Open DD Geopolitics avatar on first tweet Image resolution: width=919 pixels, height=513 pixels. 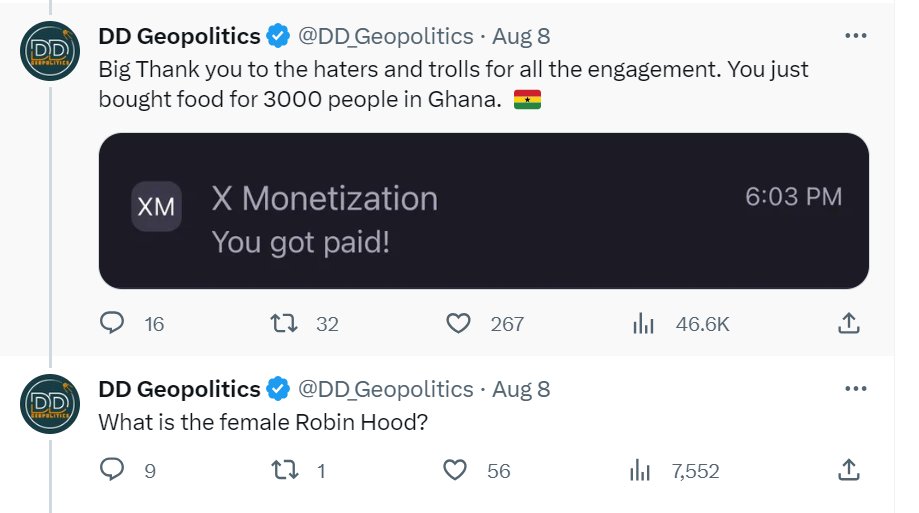click(x=50, y=51)
